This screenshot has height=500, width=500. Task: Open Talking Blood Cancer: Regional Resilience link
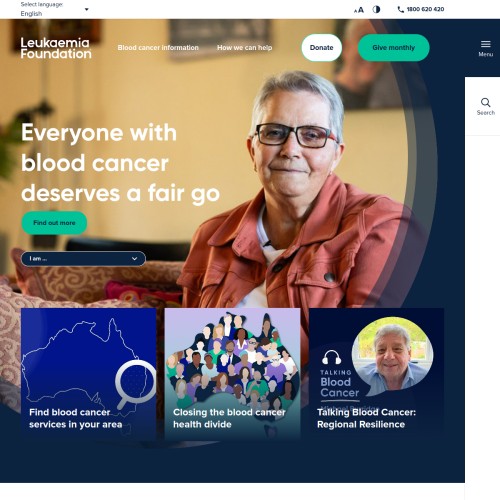coord(366,418)
